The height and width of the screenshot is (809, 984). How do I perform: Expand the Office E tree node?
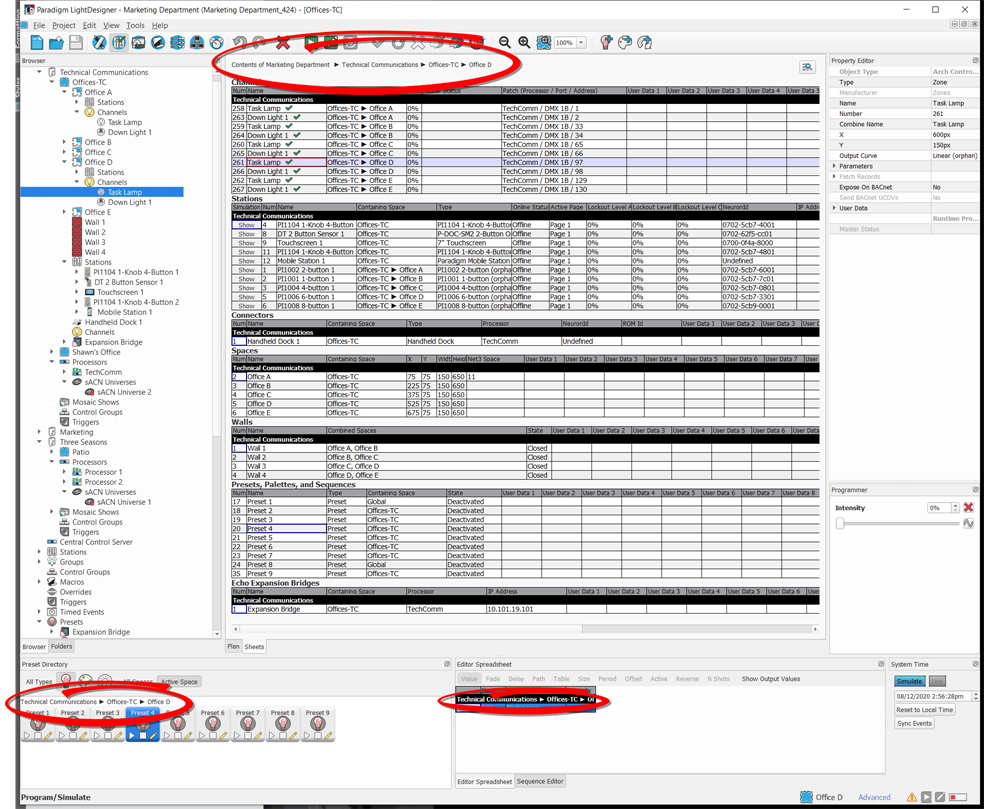65,212
